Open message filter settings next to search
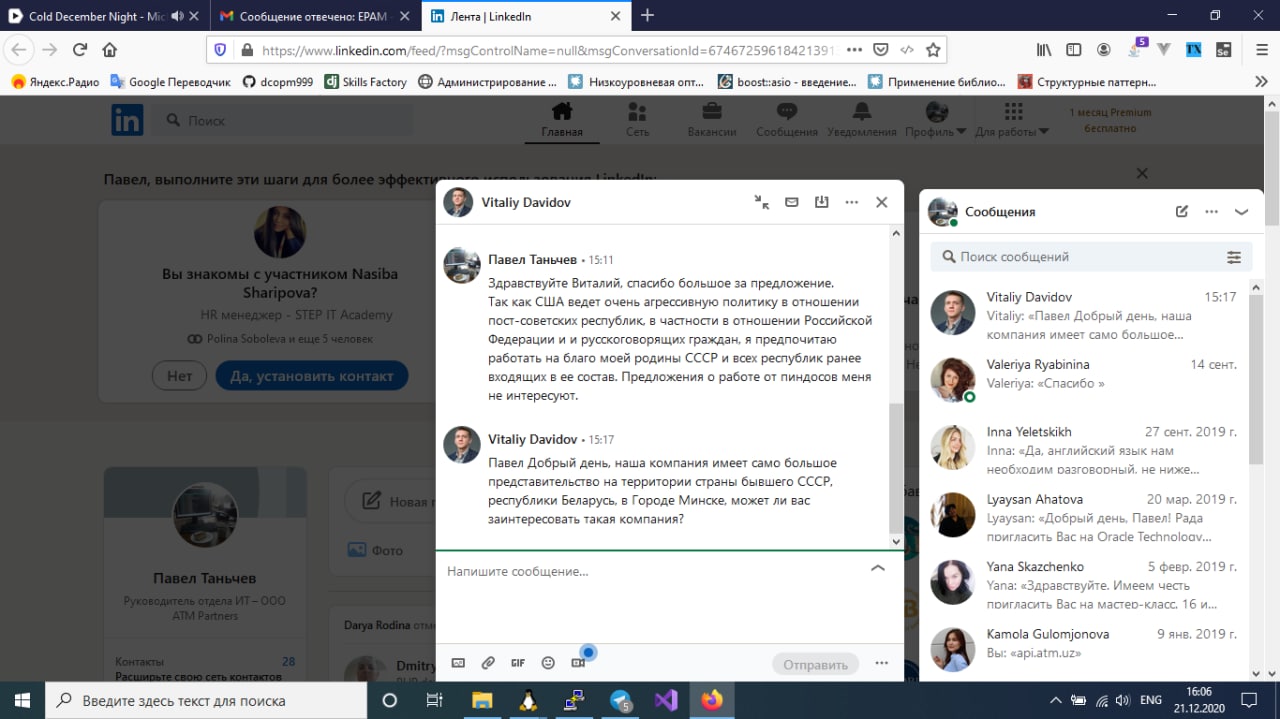1280x719 pixels. pyautogui.click(x=1234, y=257)
